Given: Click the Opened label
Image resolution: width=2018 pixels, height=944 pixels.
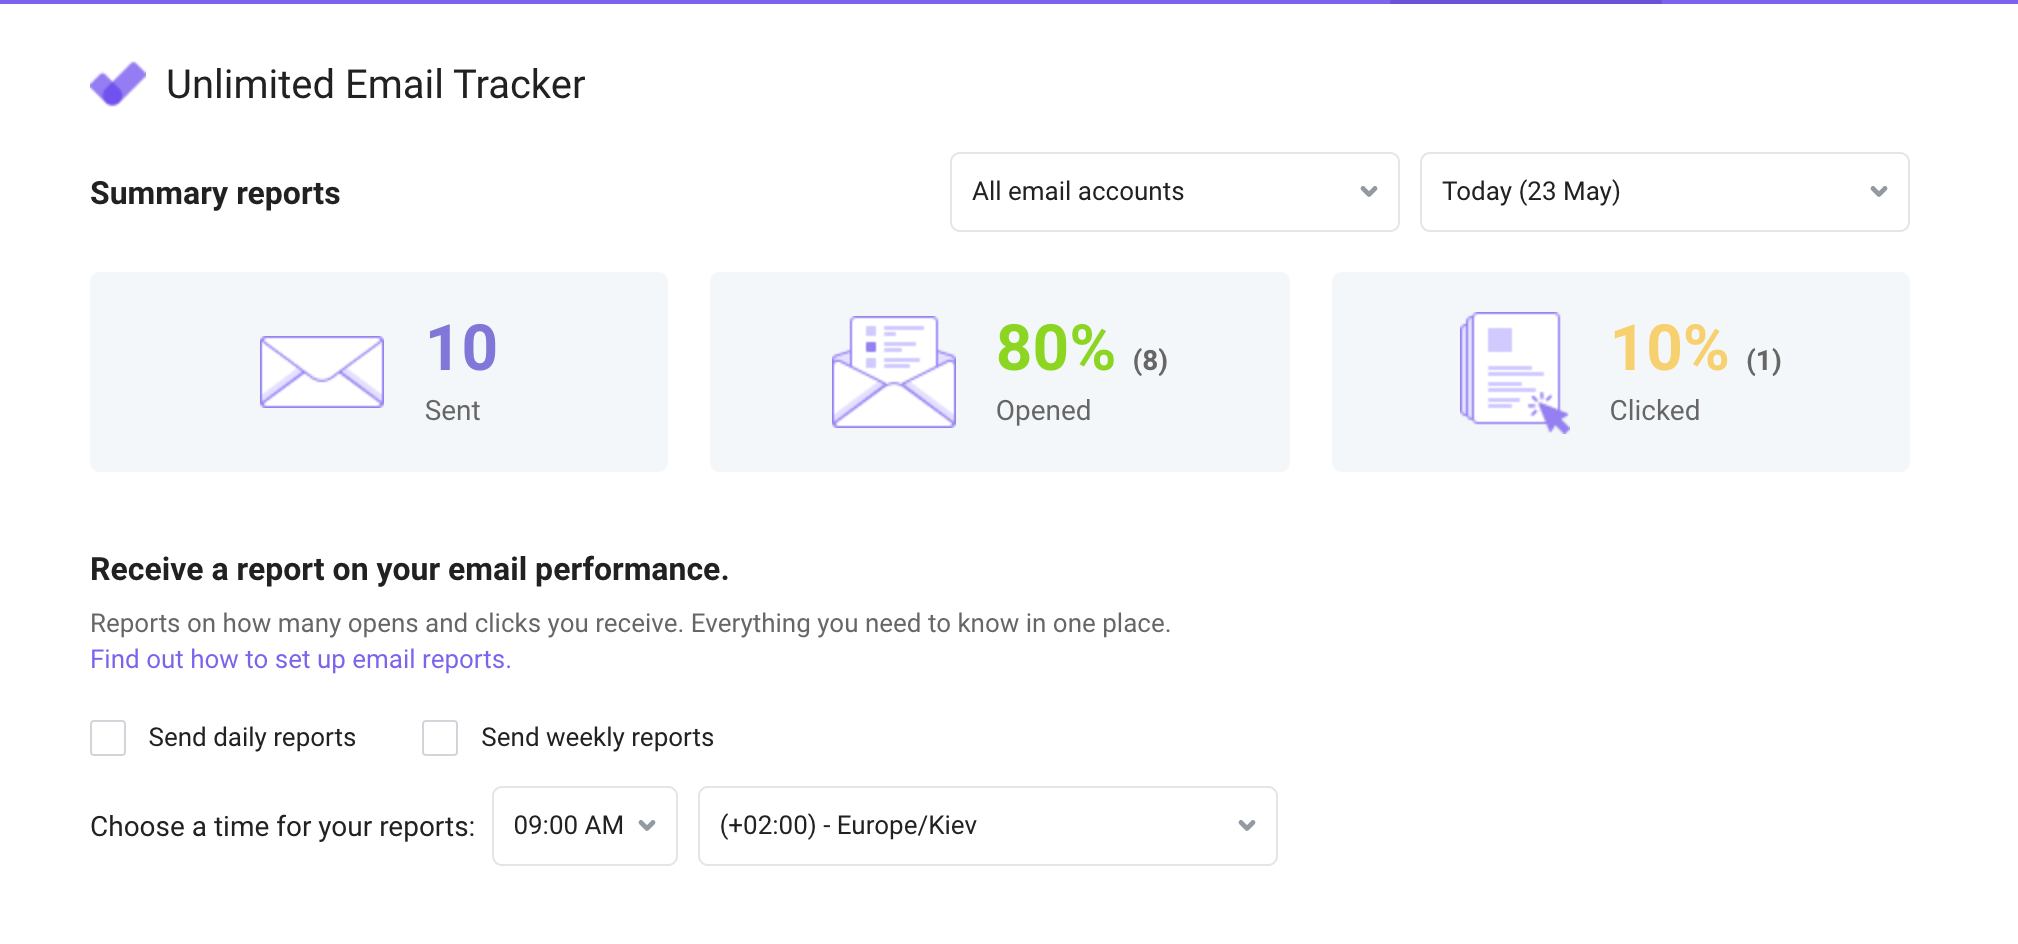Looking at the screenshot, I should [1043, 411].
